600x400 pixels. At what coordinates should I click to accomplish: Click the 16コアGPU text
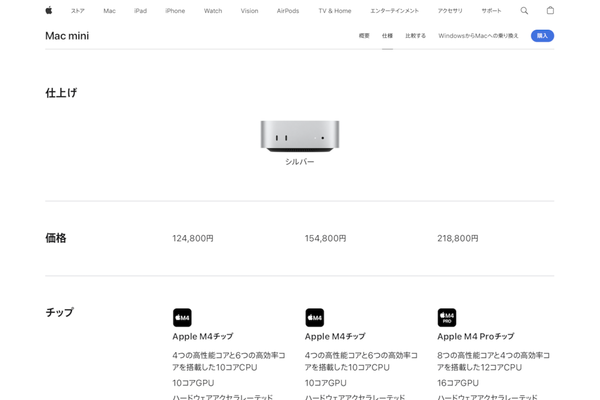[x=458, y=383]
